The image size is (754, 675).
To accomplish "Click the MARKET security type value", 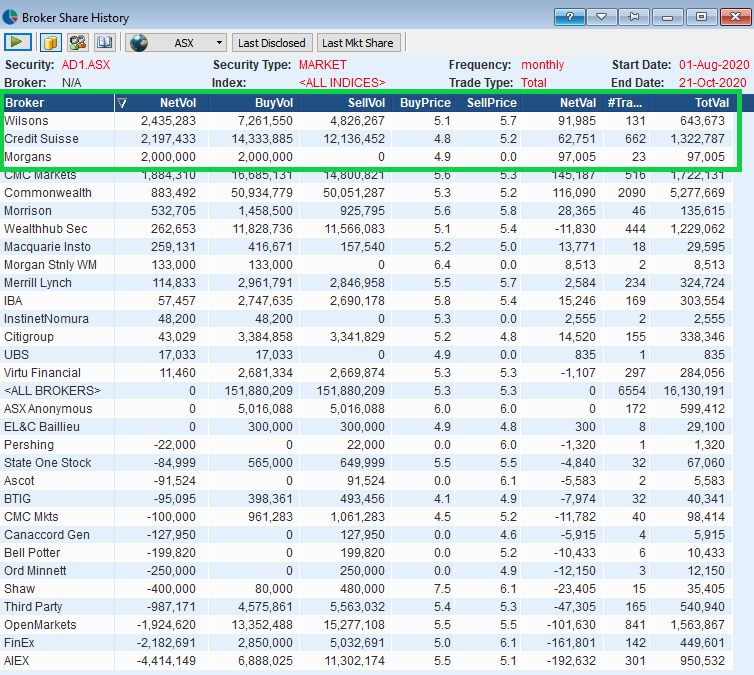I will [x=323, y=65].
